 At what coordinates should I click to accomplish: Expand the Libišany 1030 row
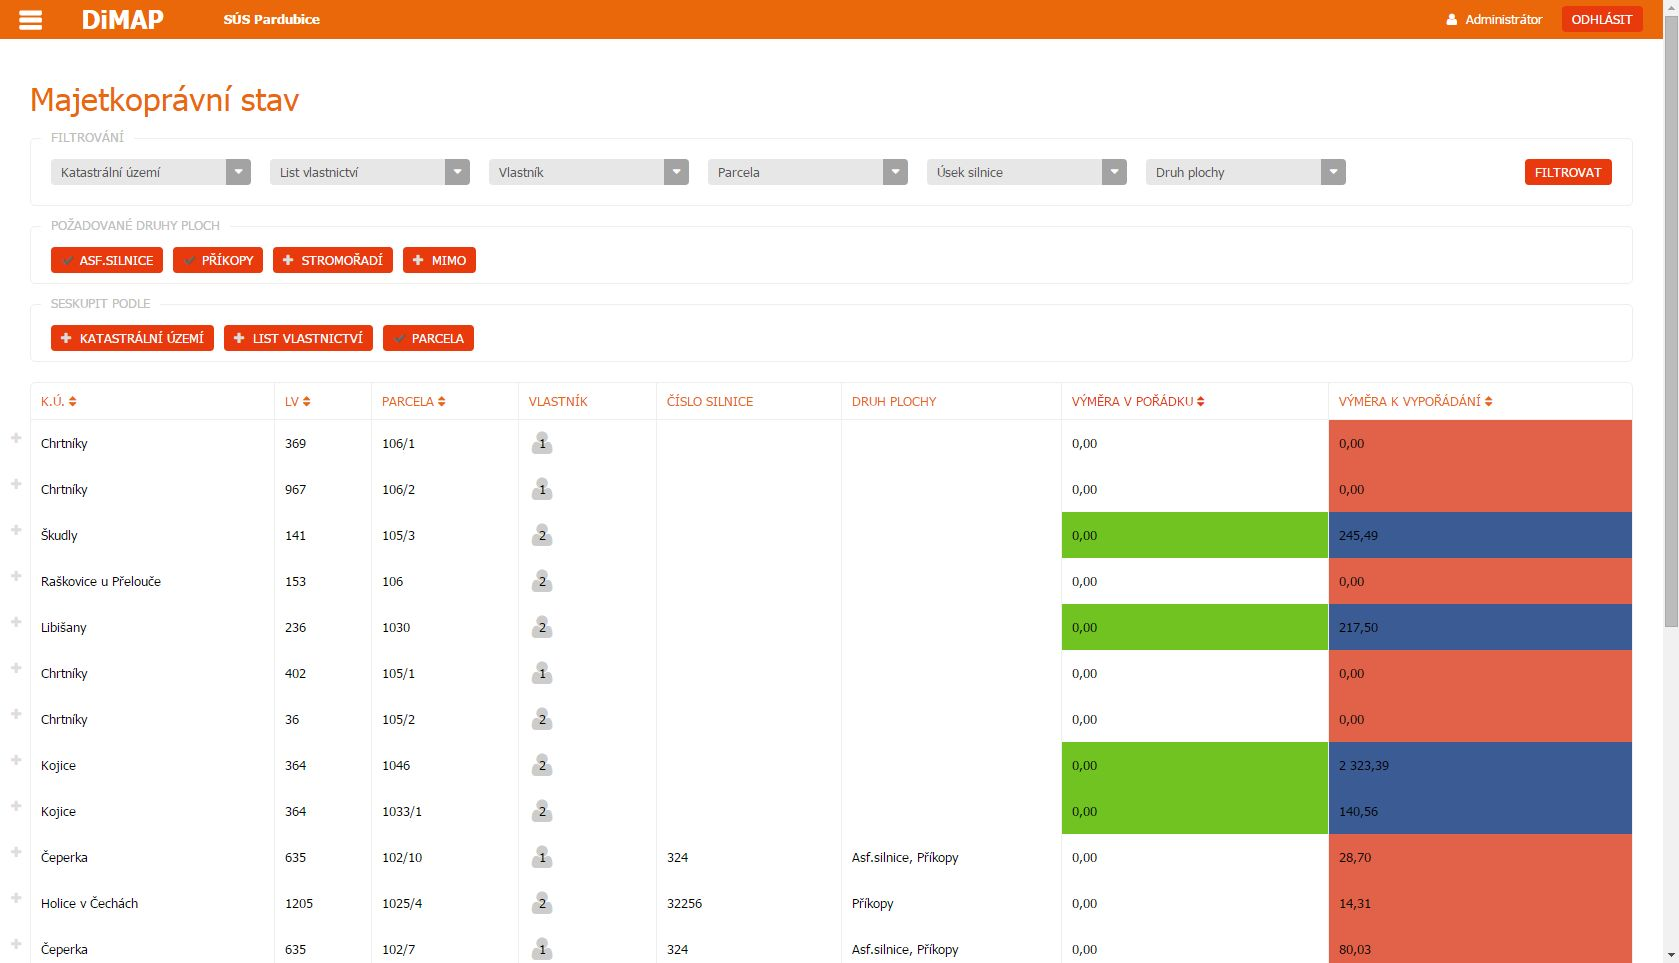[x=16, y=622]
